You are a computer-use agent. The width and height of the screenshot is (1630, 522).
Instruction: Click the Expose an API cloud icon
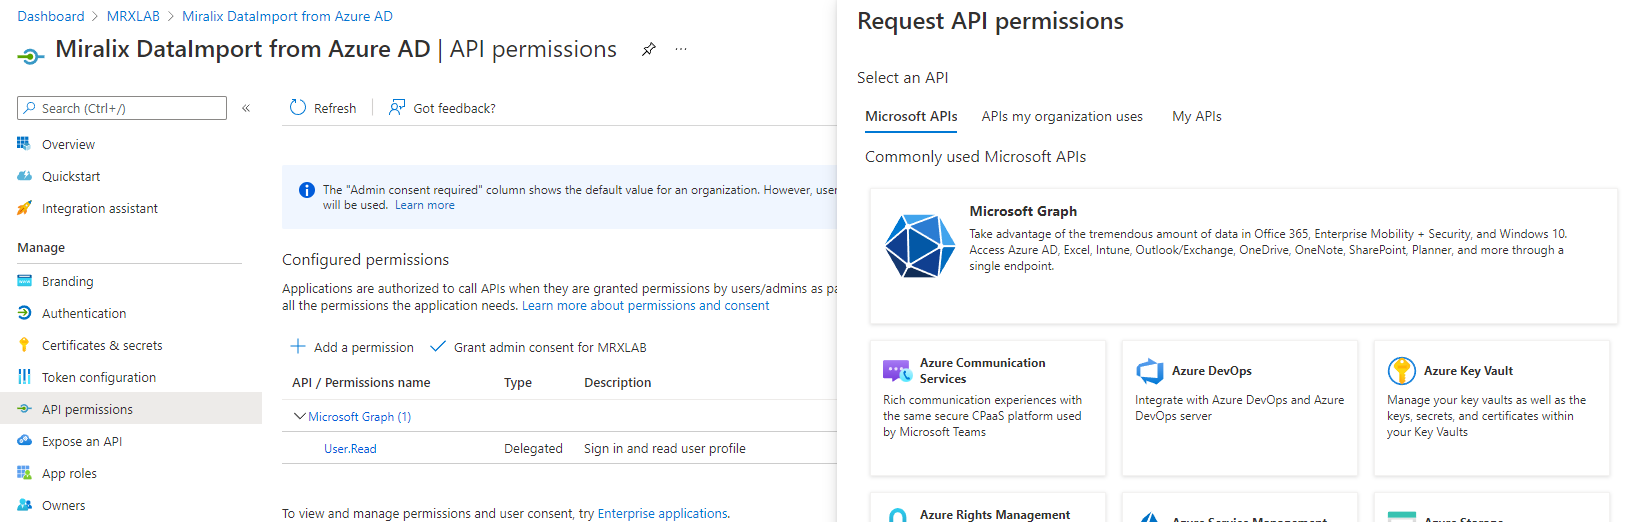pyautogui.click(x=24, y=441)
